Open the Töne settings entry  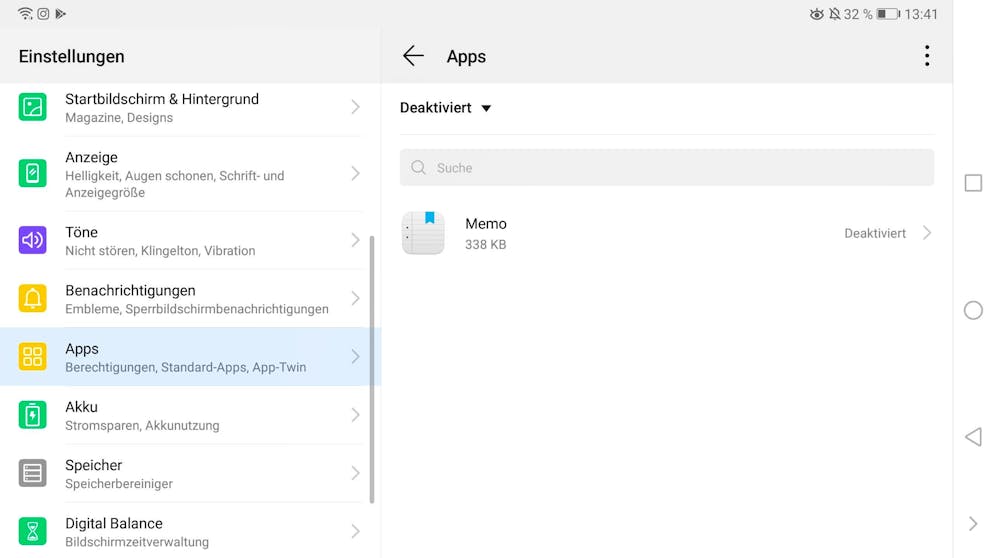point(190,240)
